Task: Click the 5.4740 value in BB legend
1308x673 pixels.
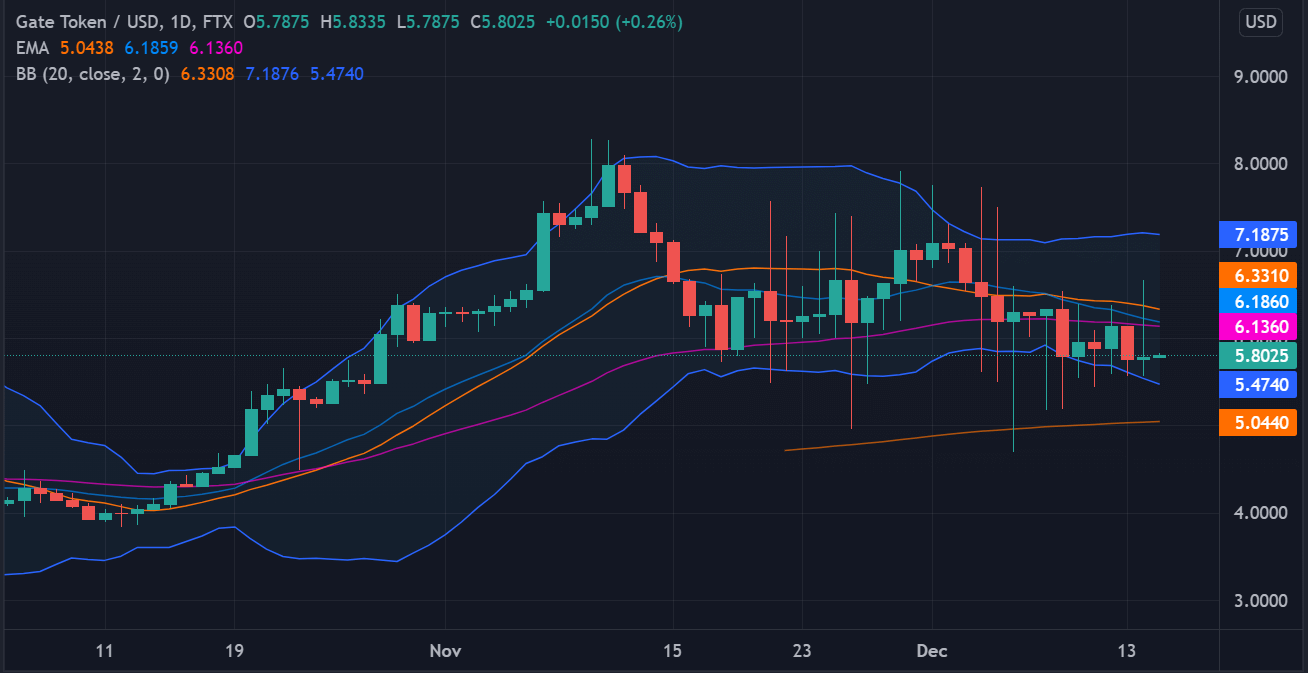Action: coord(337,73)
